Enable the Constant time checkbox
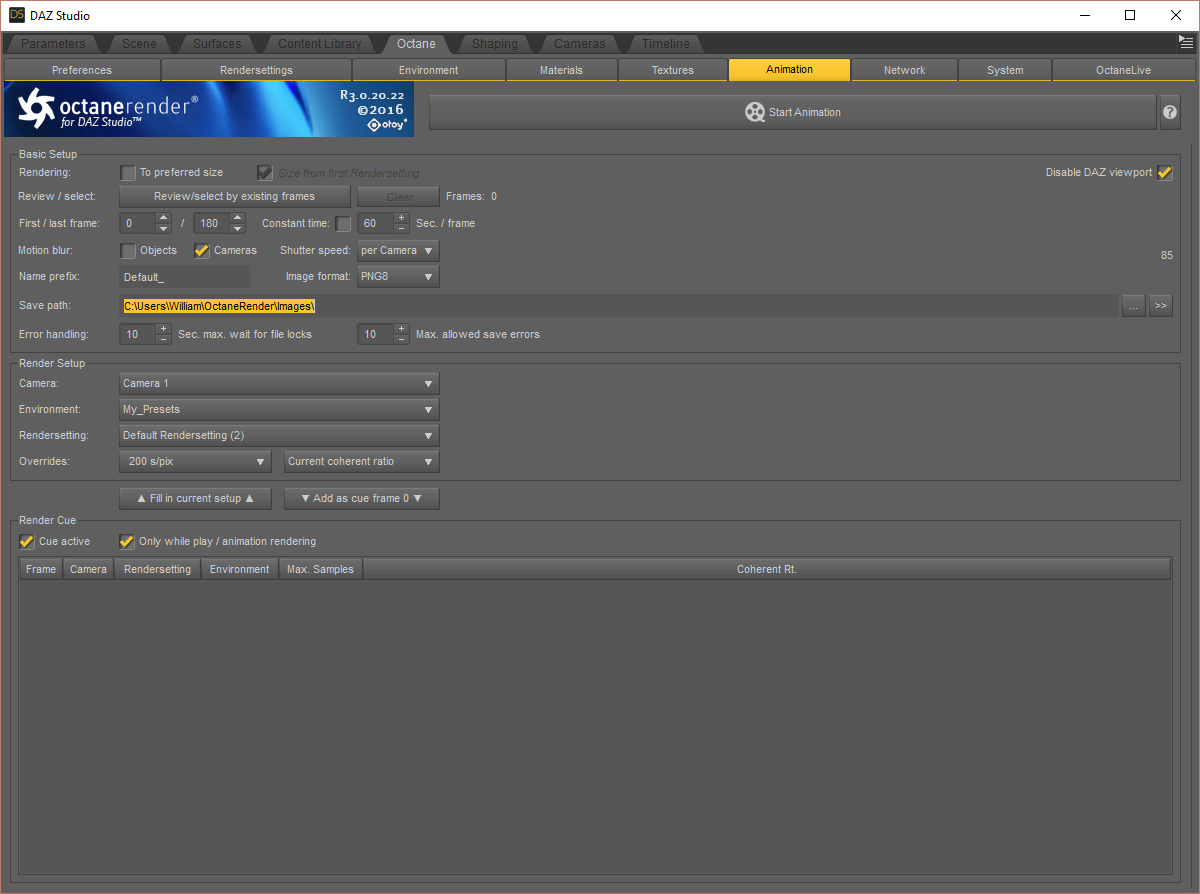The width and height of the screenshot is (1200, 894). pos(343,224)
